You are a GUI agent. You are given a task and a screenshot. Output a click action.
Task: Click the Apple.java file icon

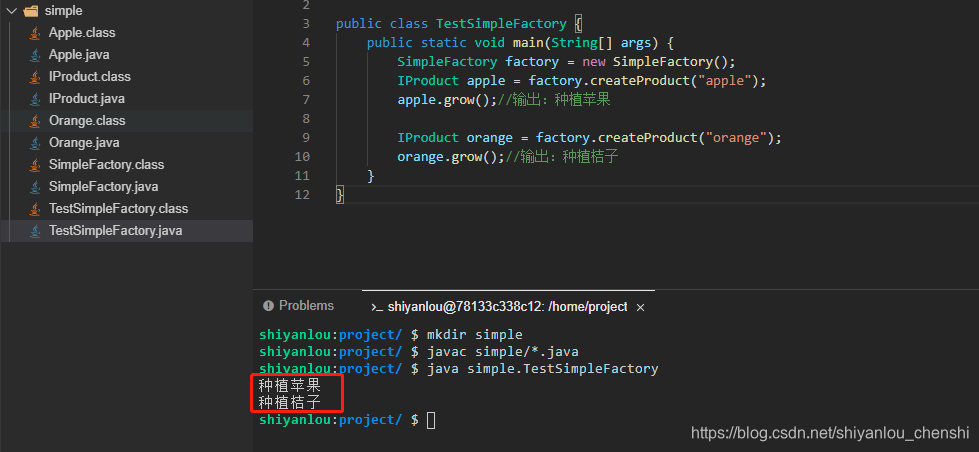point(35,55)
